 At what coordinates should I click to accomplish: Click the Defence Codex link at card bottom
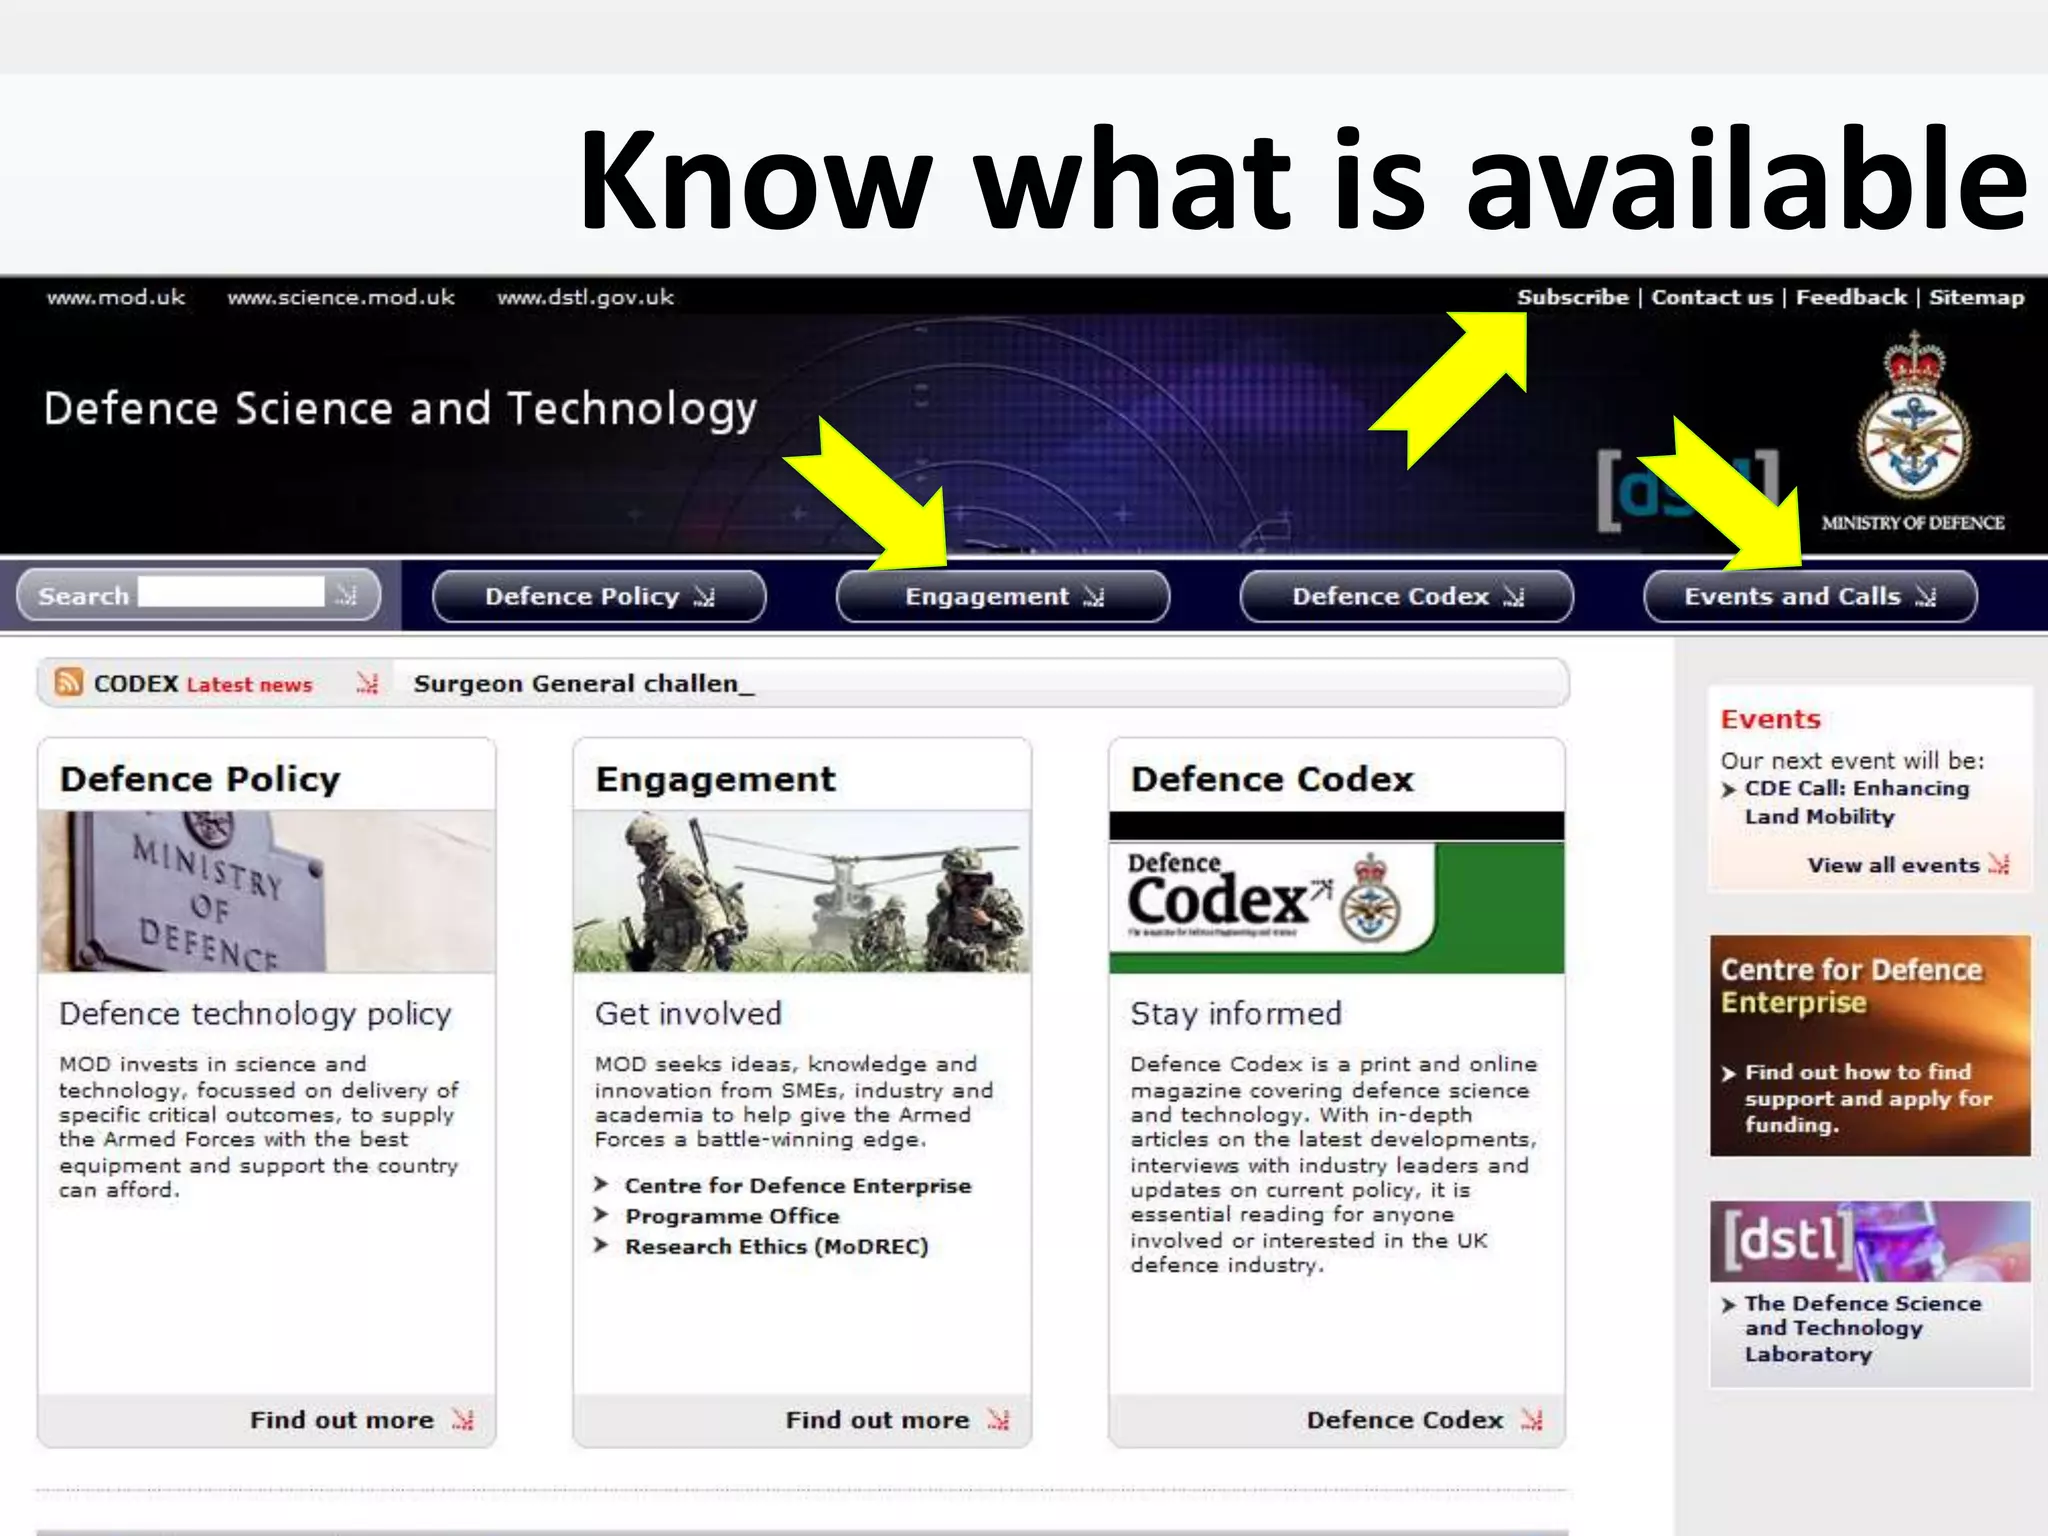[x=1405, y=1420]
